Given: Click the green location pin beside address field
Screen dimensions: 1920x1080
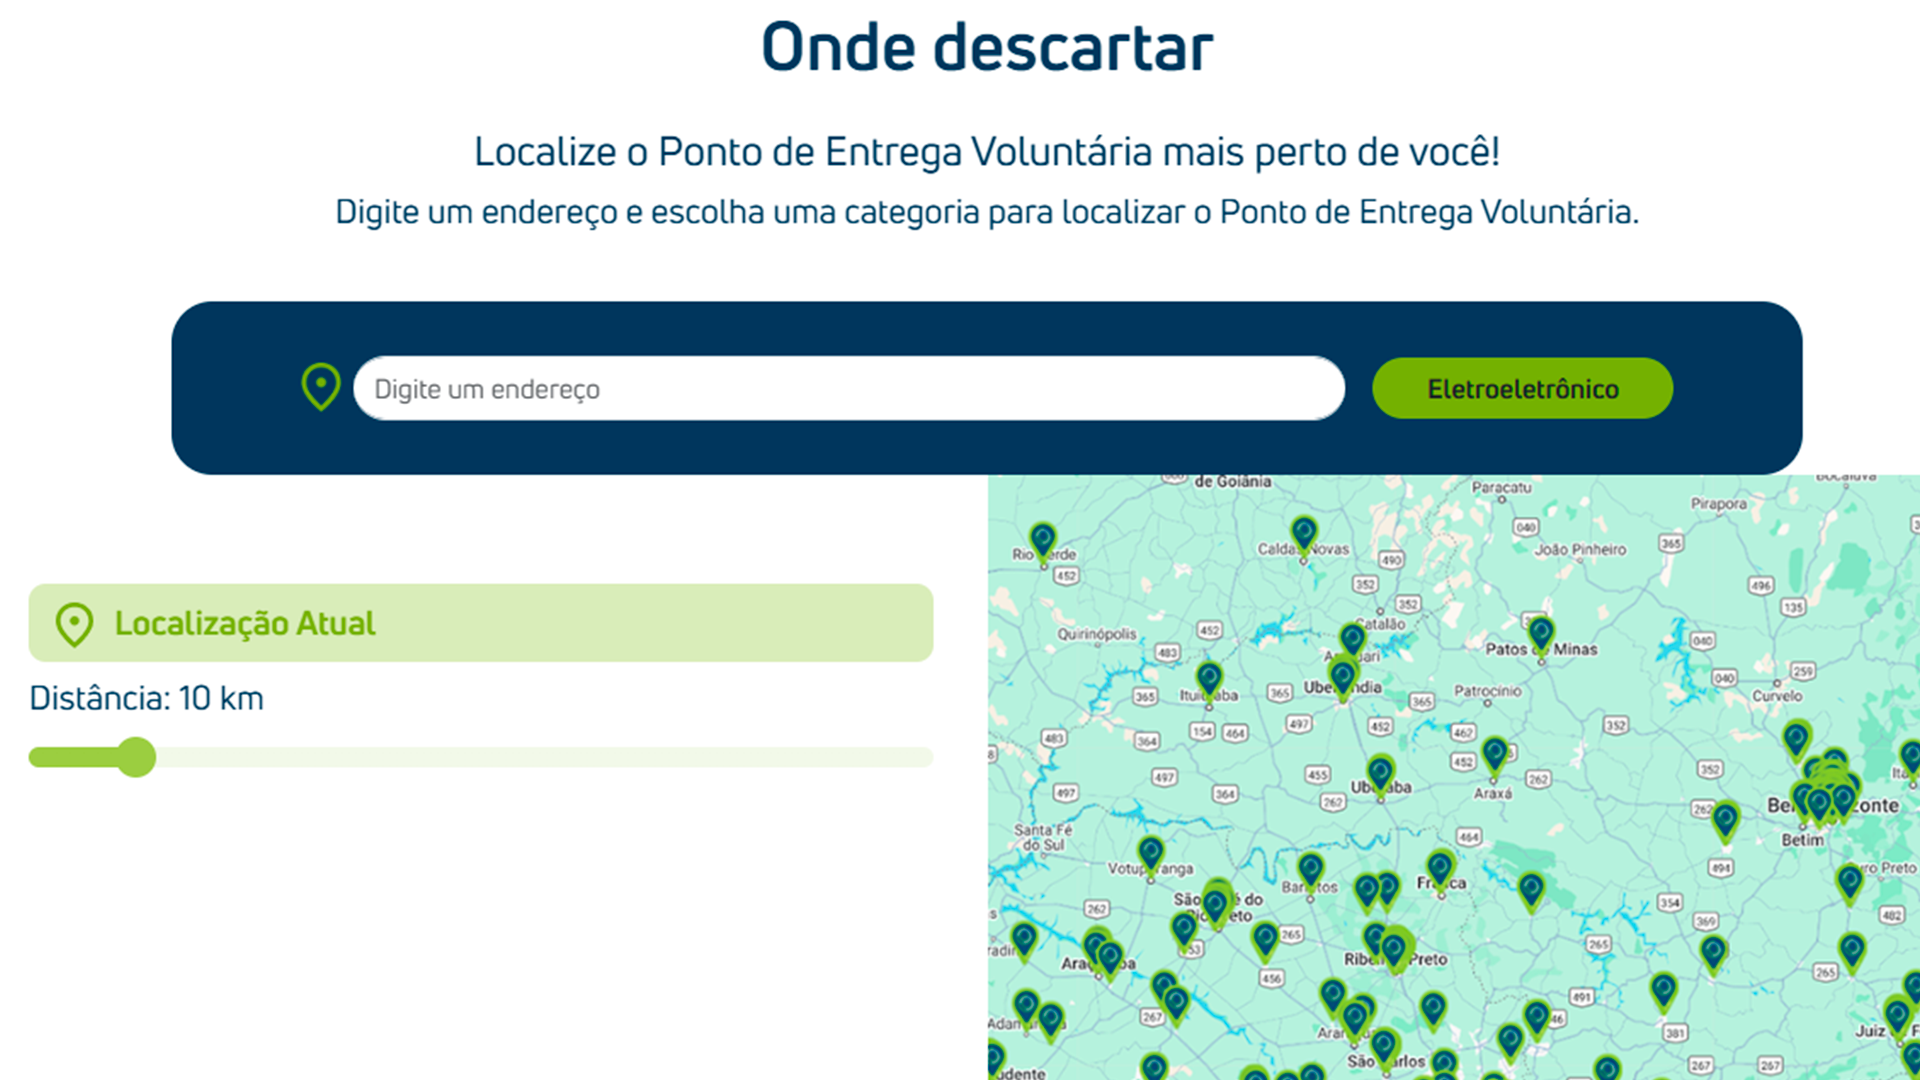Looking at the screenshot, I should click(x=321, y=387).
